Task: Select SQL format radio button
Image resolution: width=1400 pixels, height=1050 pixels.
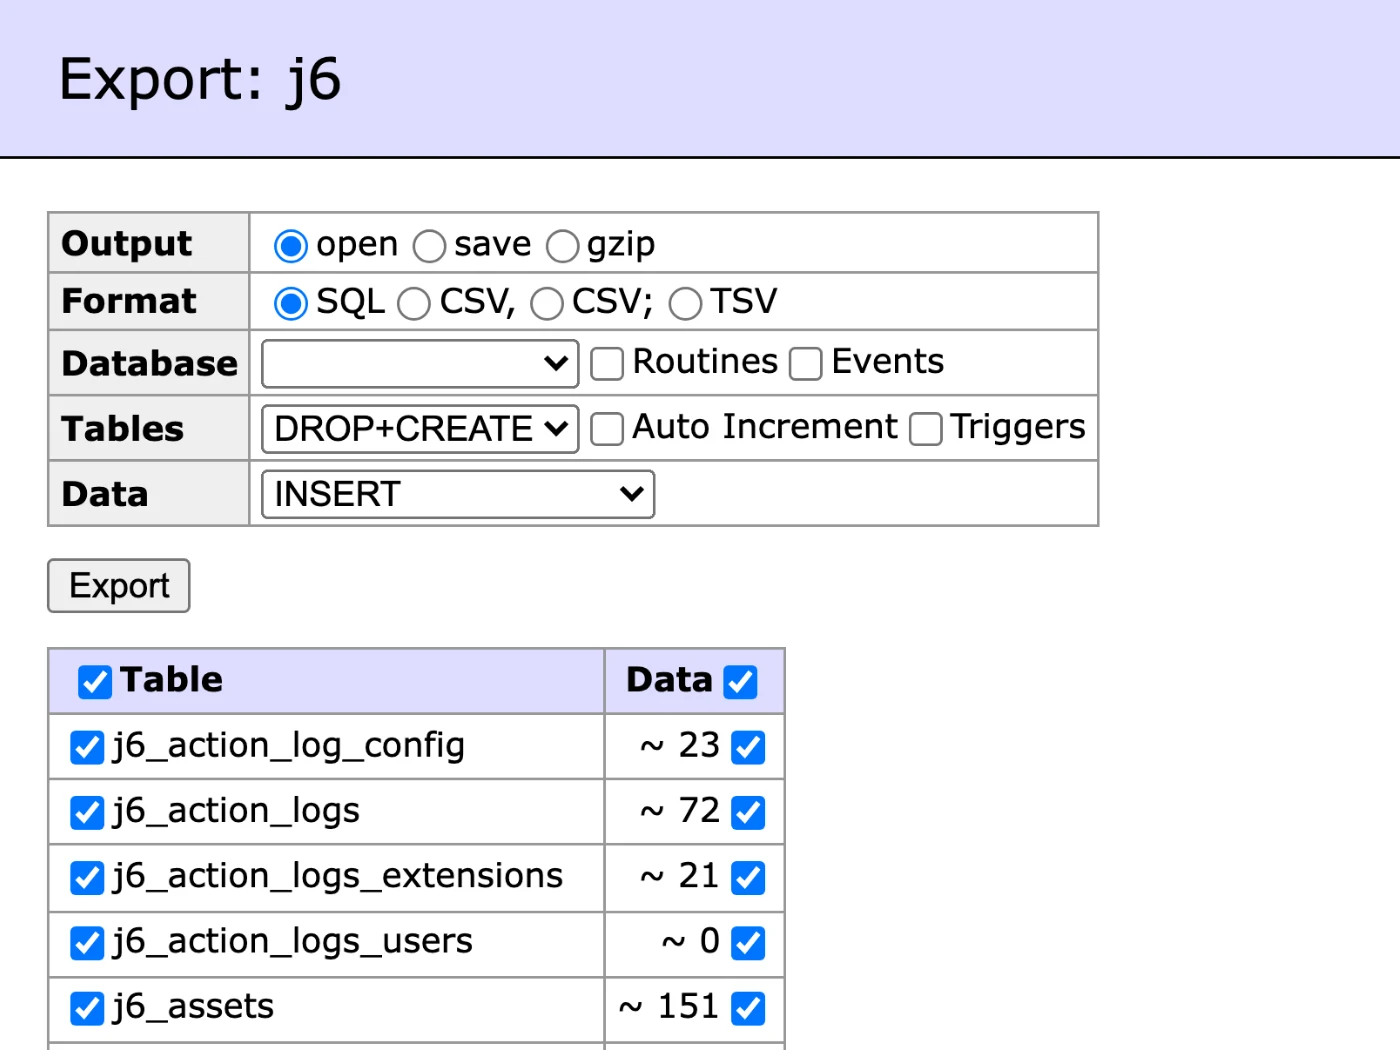Action: 291,304
